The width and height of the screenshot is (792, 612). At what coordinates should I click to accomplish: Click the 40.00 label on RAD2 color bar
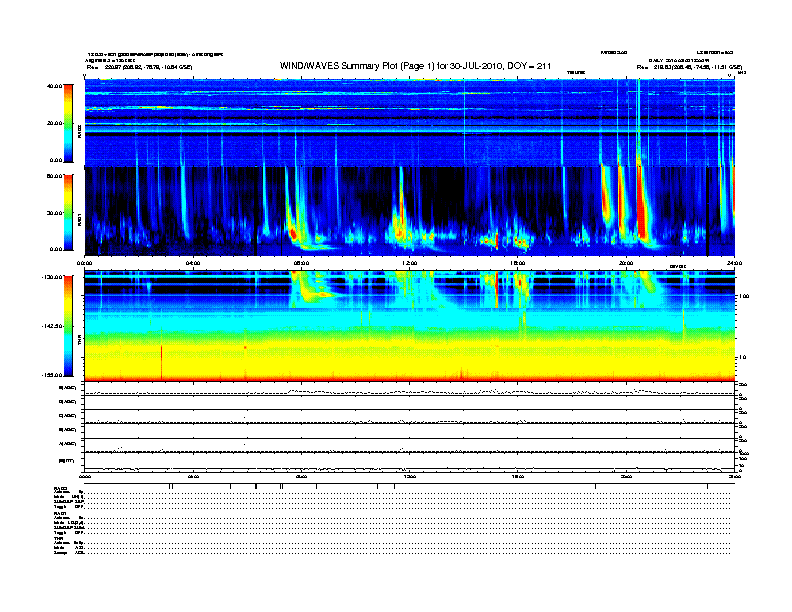point(54,86)
